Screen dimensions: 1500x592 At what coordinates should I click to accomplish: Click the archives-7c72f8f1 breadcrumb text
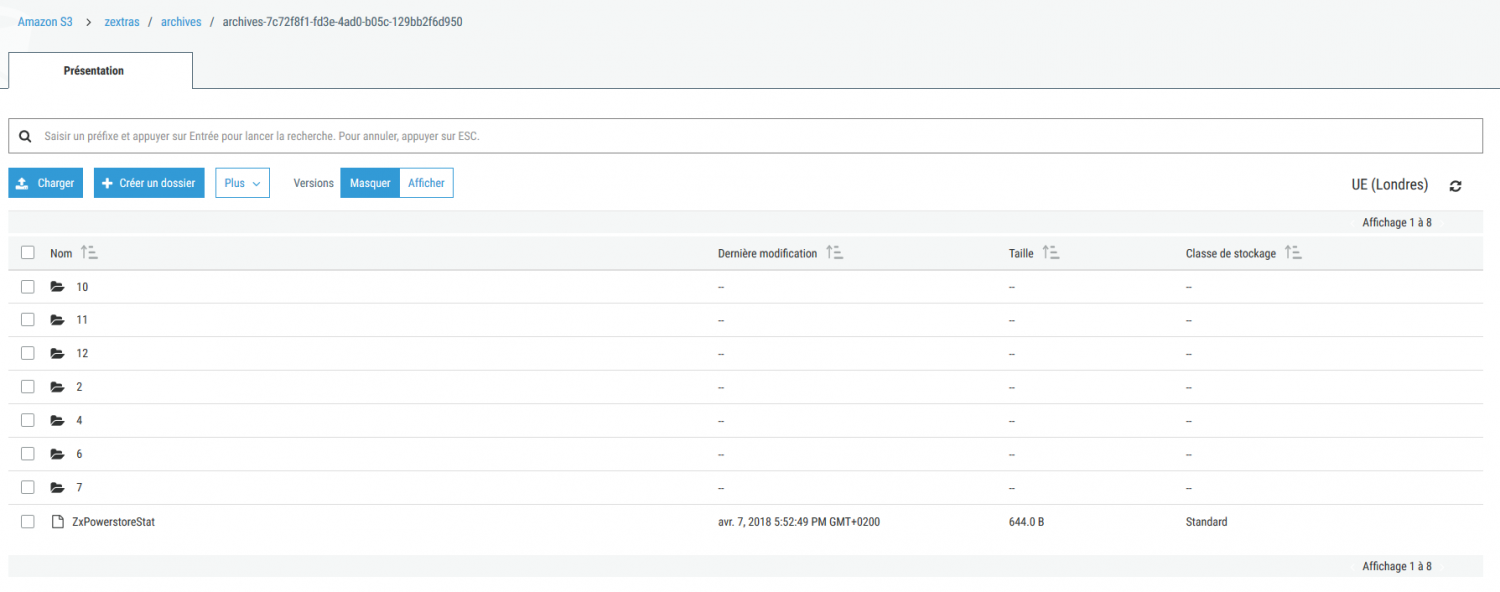343,21
